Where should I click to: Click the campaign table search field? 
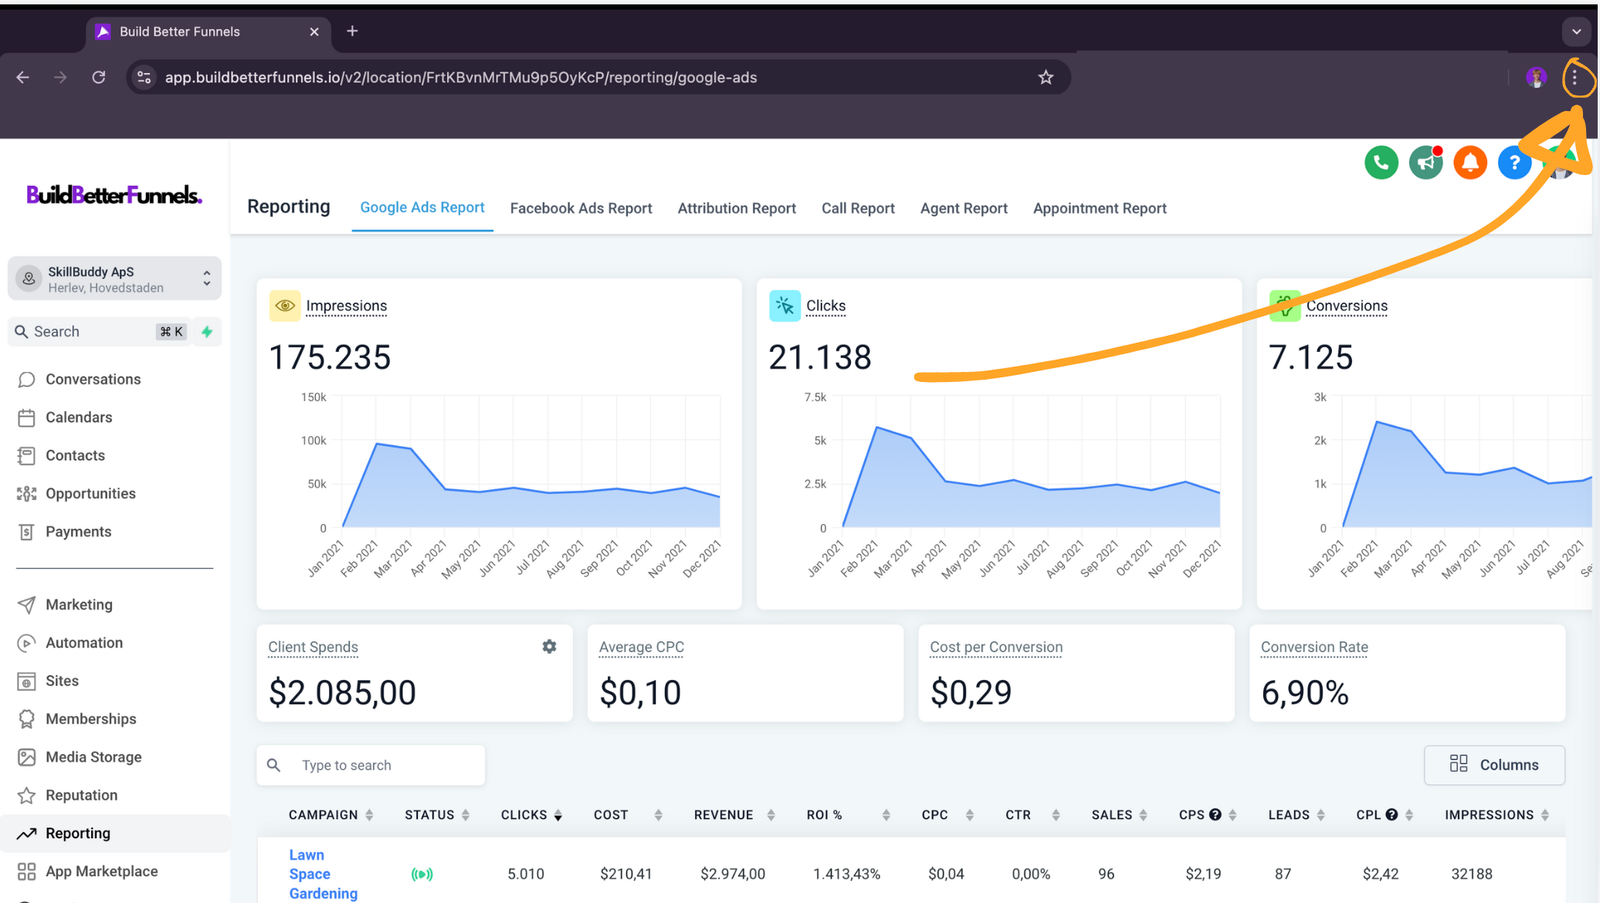385,765
